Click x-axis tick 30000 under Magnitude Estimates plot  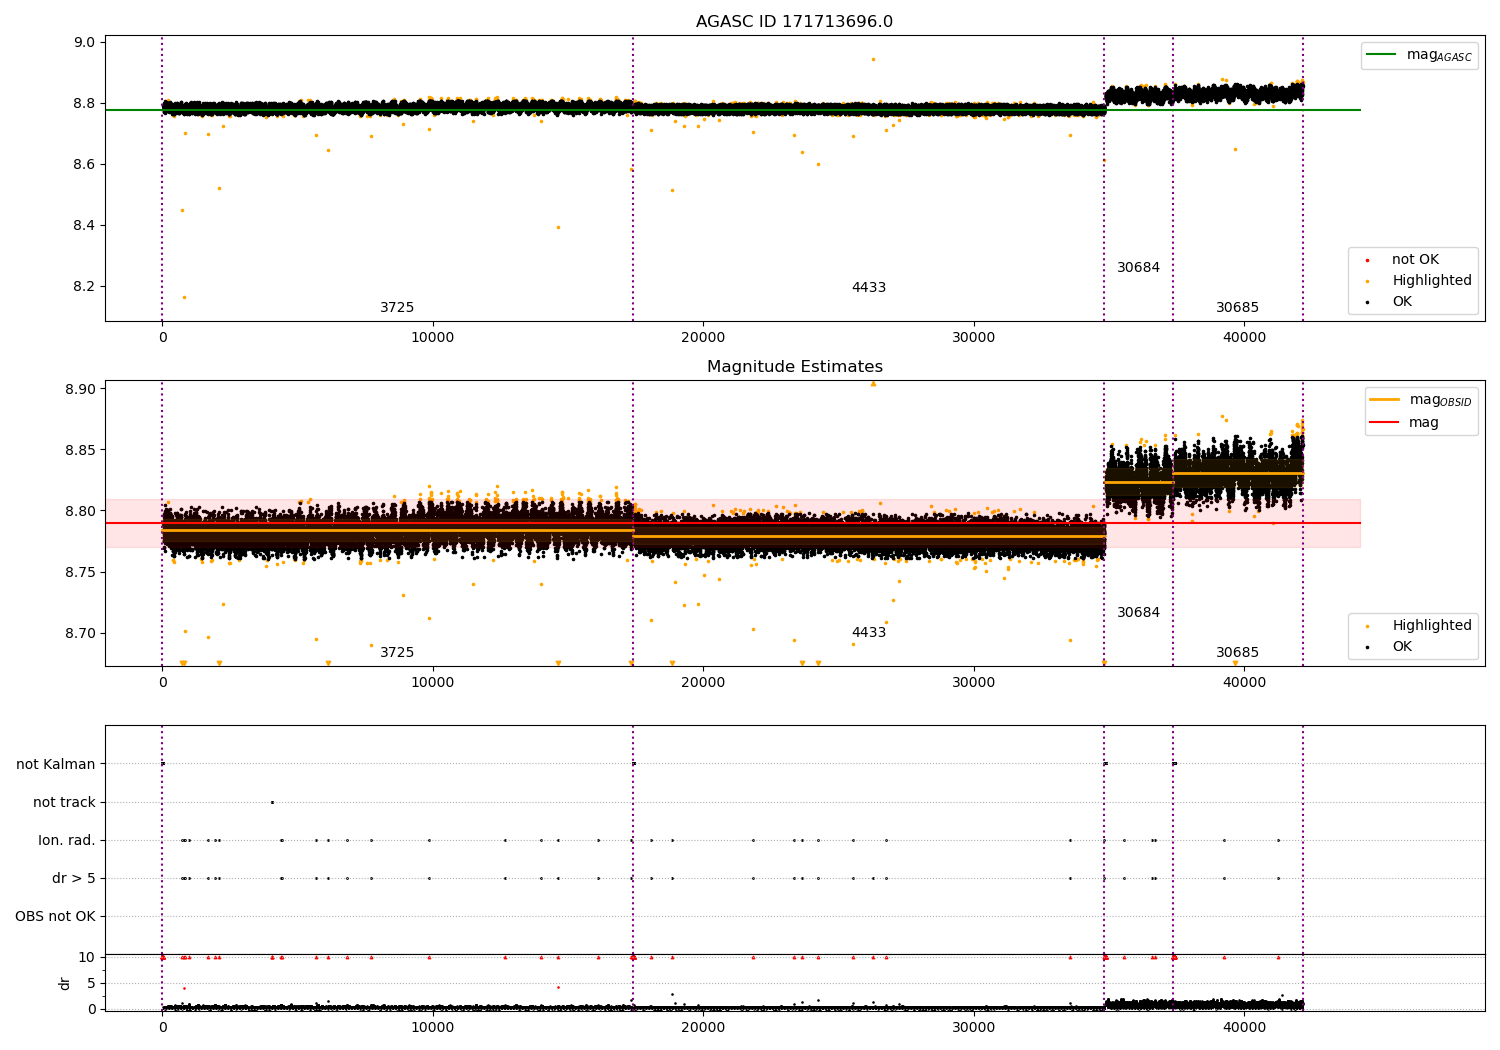pyautogui.click(x=973, y=683)
